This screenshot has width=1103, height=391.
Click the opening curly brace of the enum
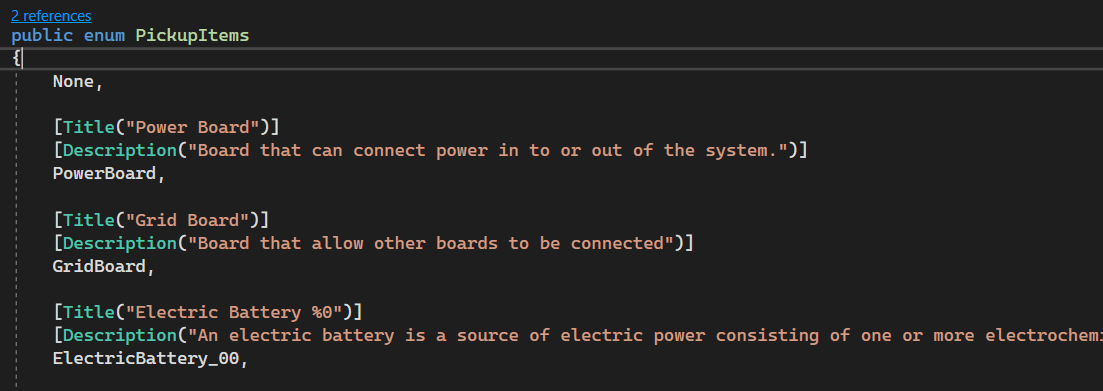point(15,59)
